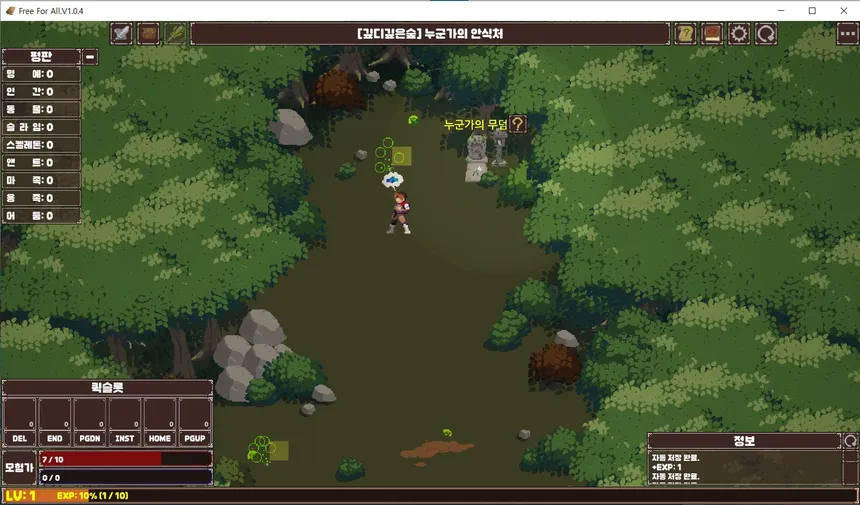Click the 퀵슬롯 panel header
860x505 pixels.
[x=108, y=388]
